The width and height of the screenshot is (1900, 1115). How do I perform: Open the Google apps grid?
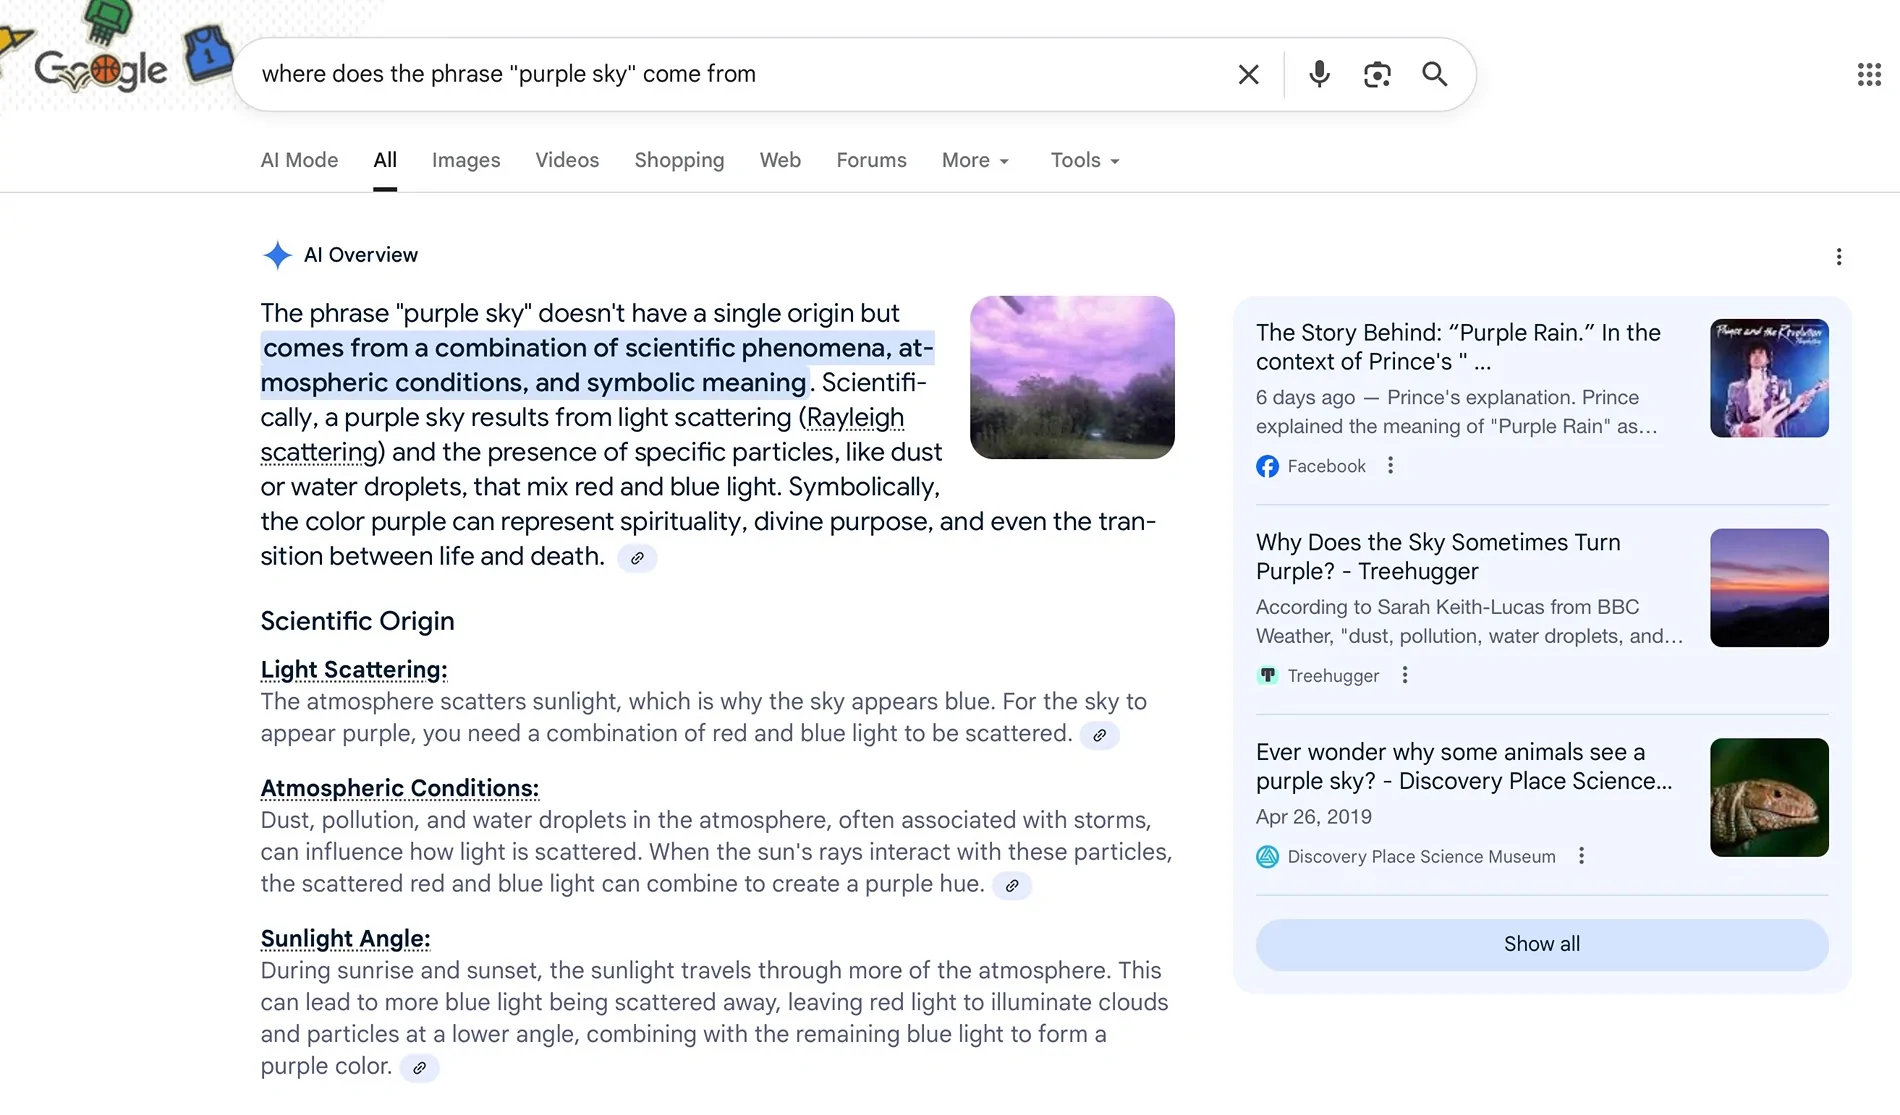click(x=1869, y=74)
